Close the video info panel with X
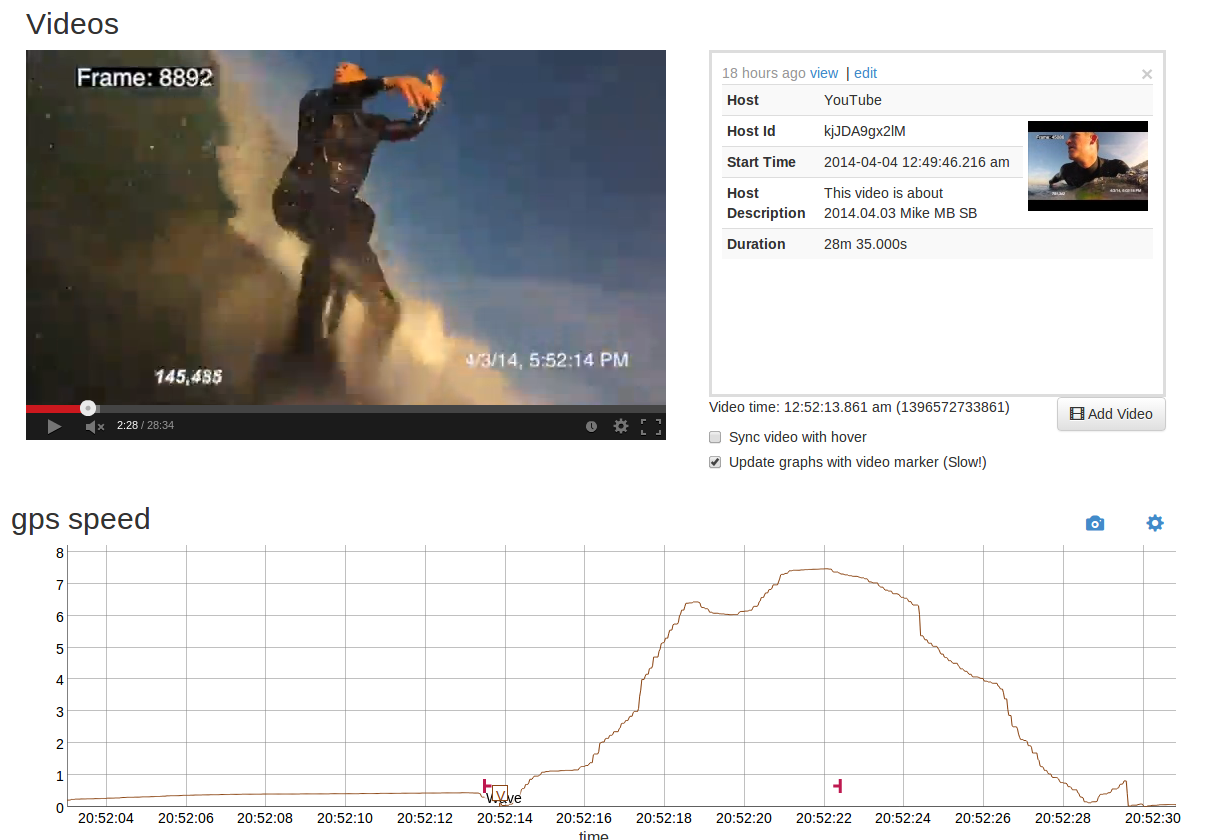Viewport: 1209px width, 840px height. [x=1147, y=74]
